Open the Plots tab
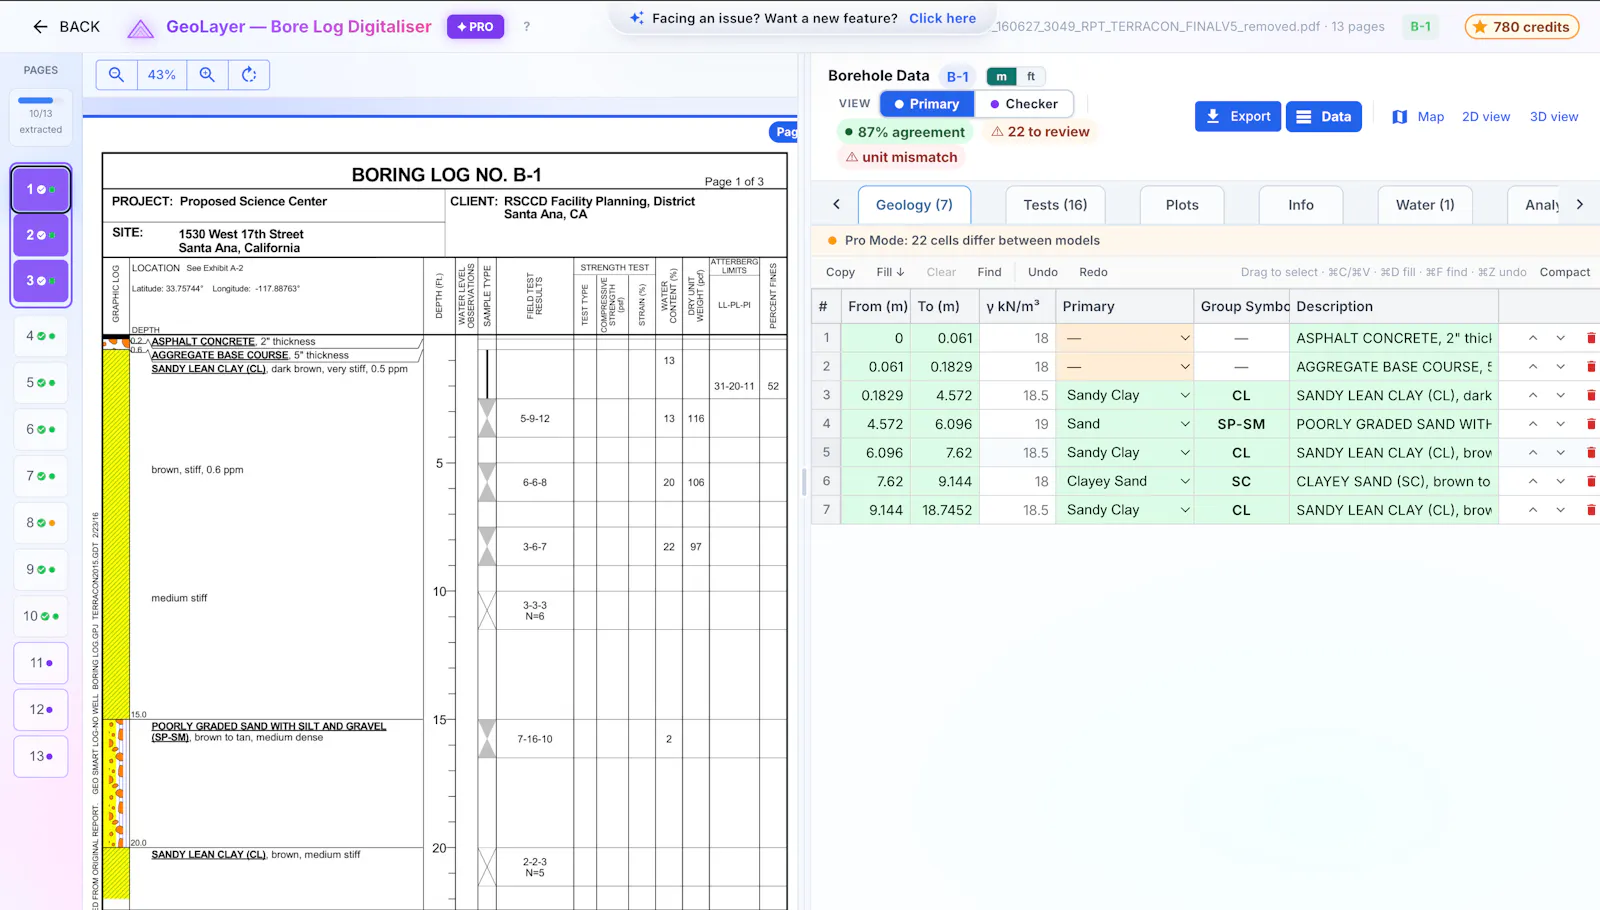Screen dimensions: 1600x910 click(x=1182, y=205)
